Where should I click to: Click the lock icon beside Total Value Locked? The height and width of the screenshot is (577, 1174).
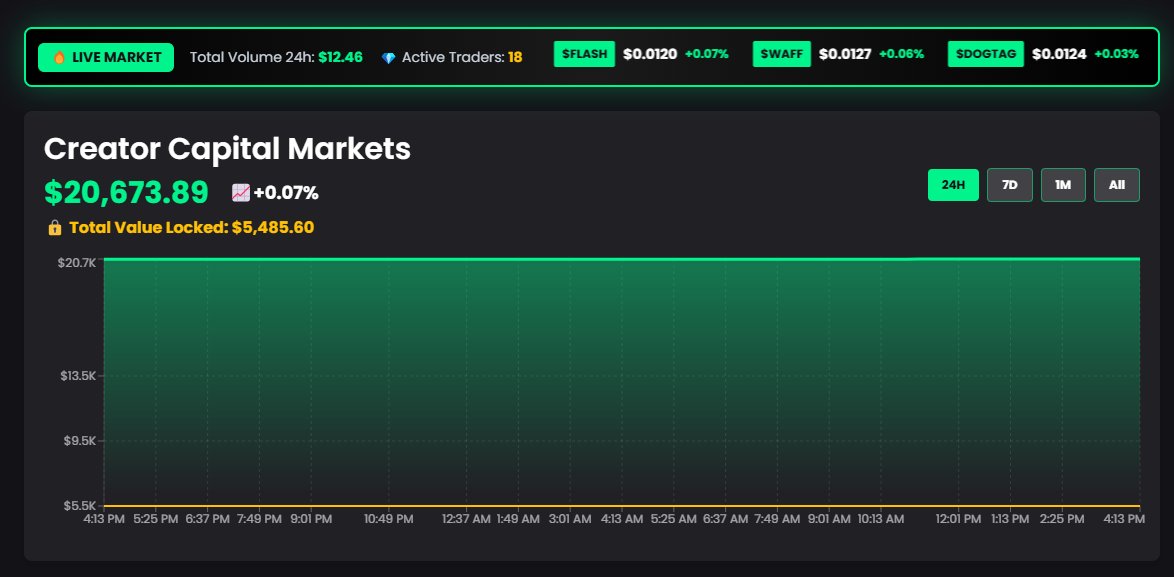55,228
